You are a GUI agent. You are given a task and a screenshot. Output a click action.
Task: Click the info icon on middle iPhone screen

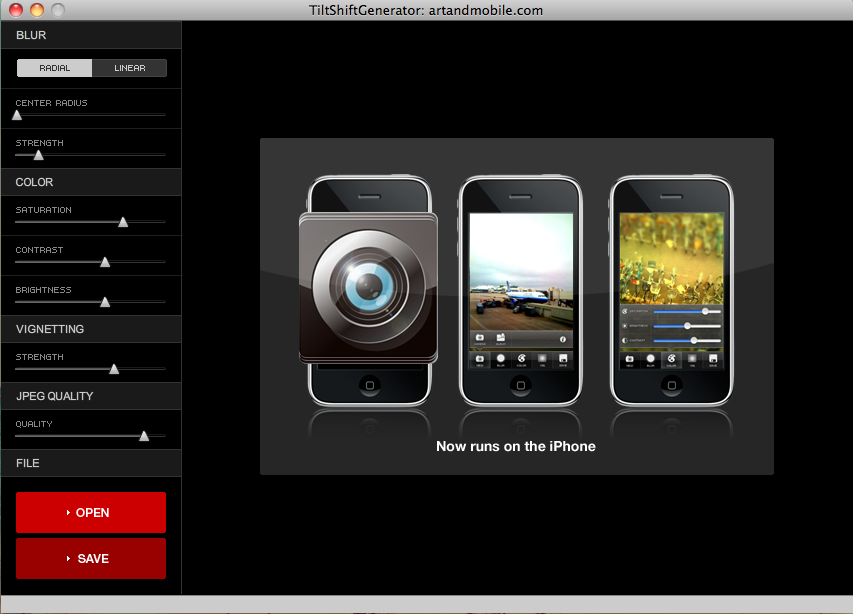(563, 339)
